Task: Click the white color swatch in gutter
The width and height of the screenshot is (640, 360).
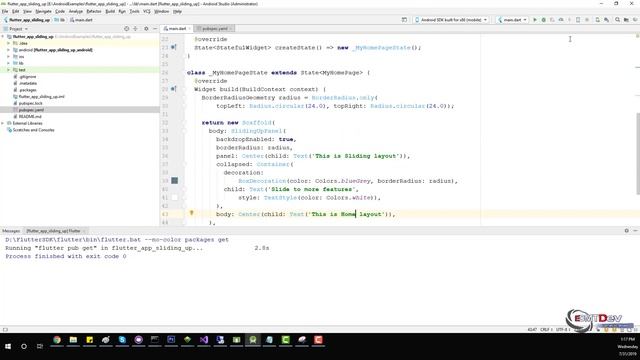Action: point(174,197)
